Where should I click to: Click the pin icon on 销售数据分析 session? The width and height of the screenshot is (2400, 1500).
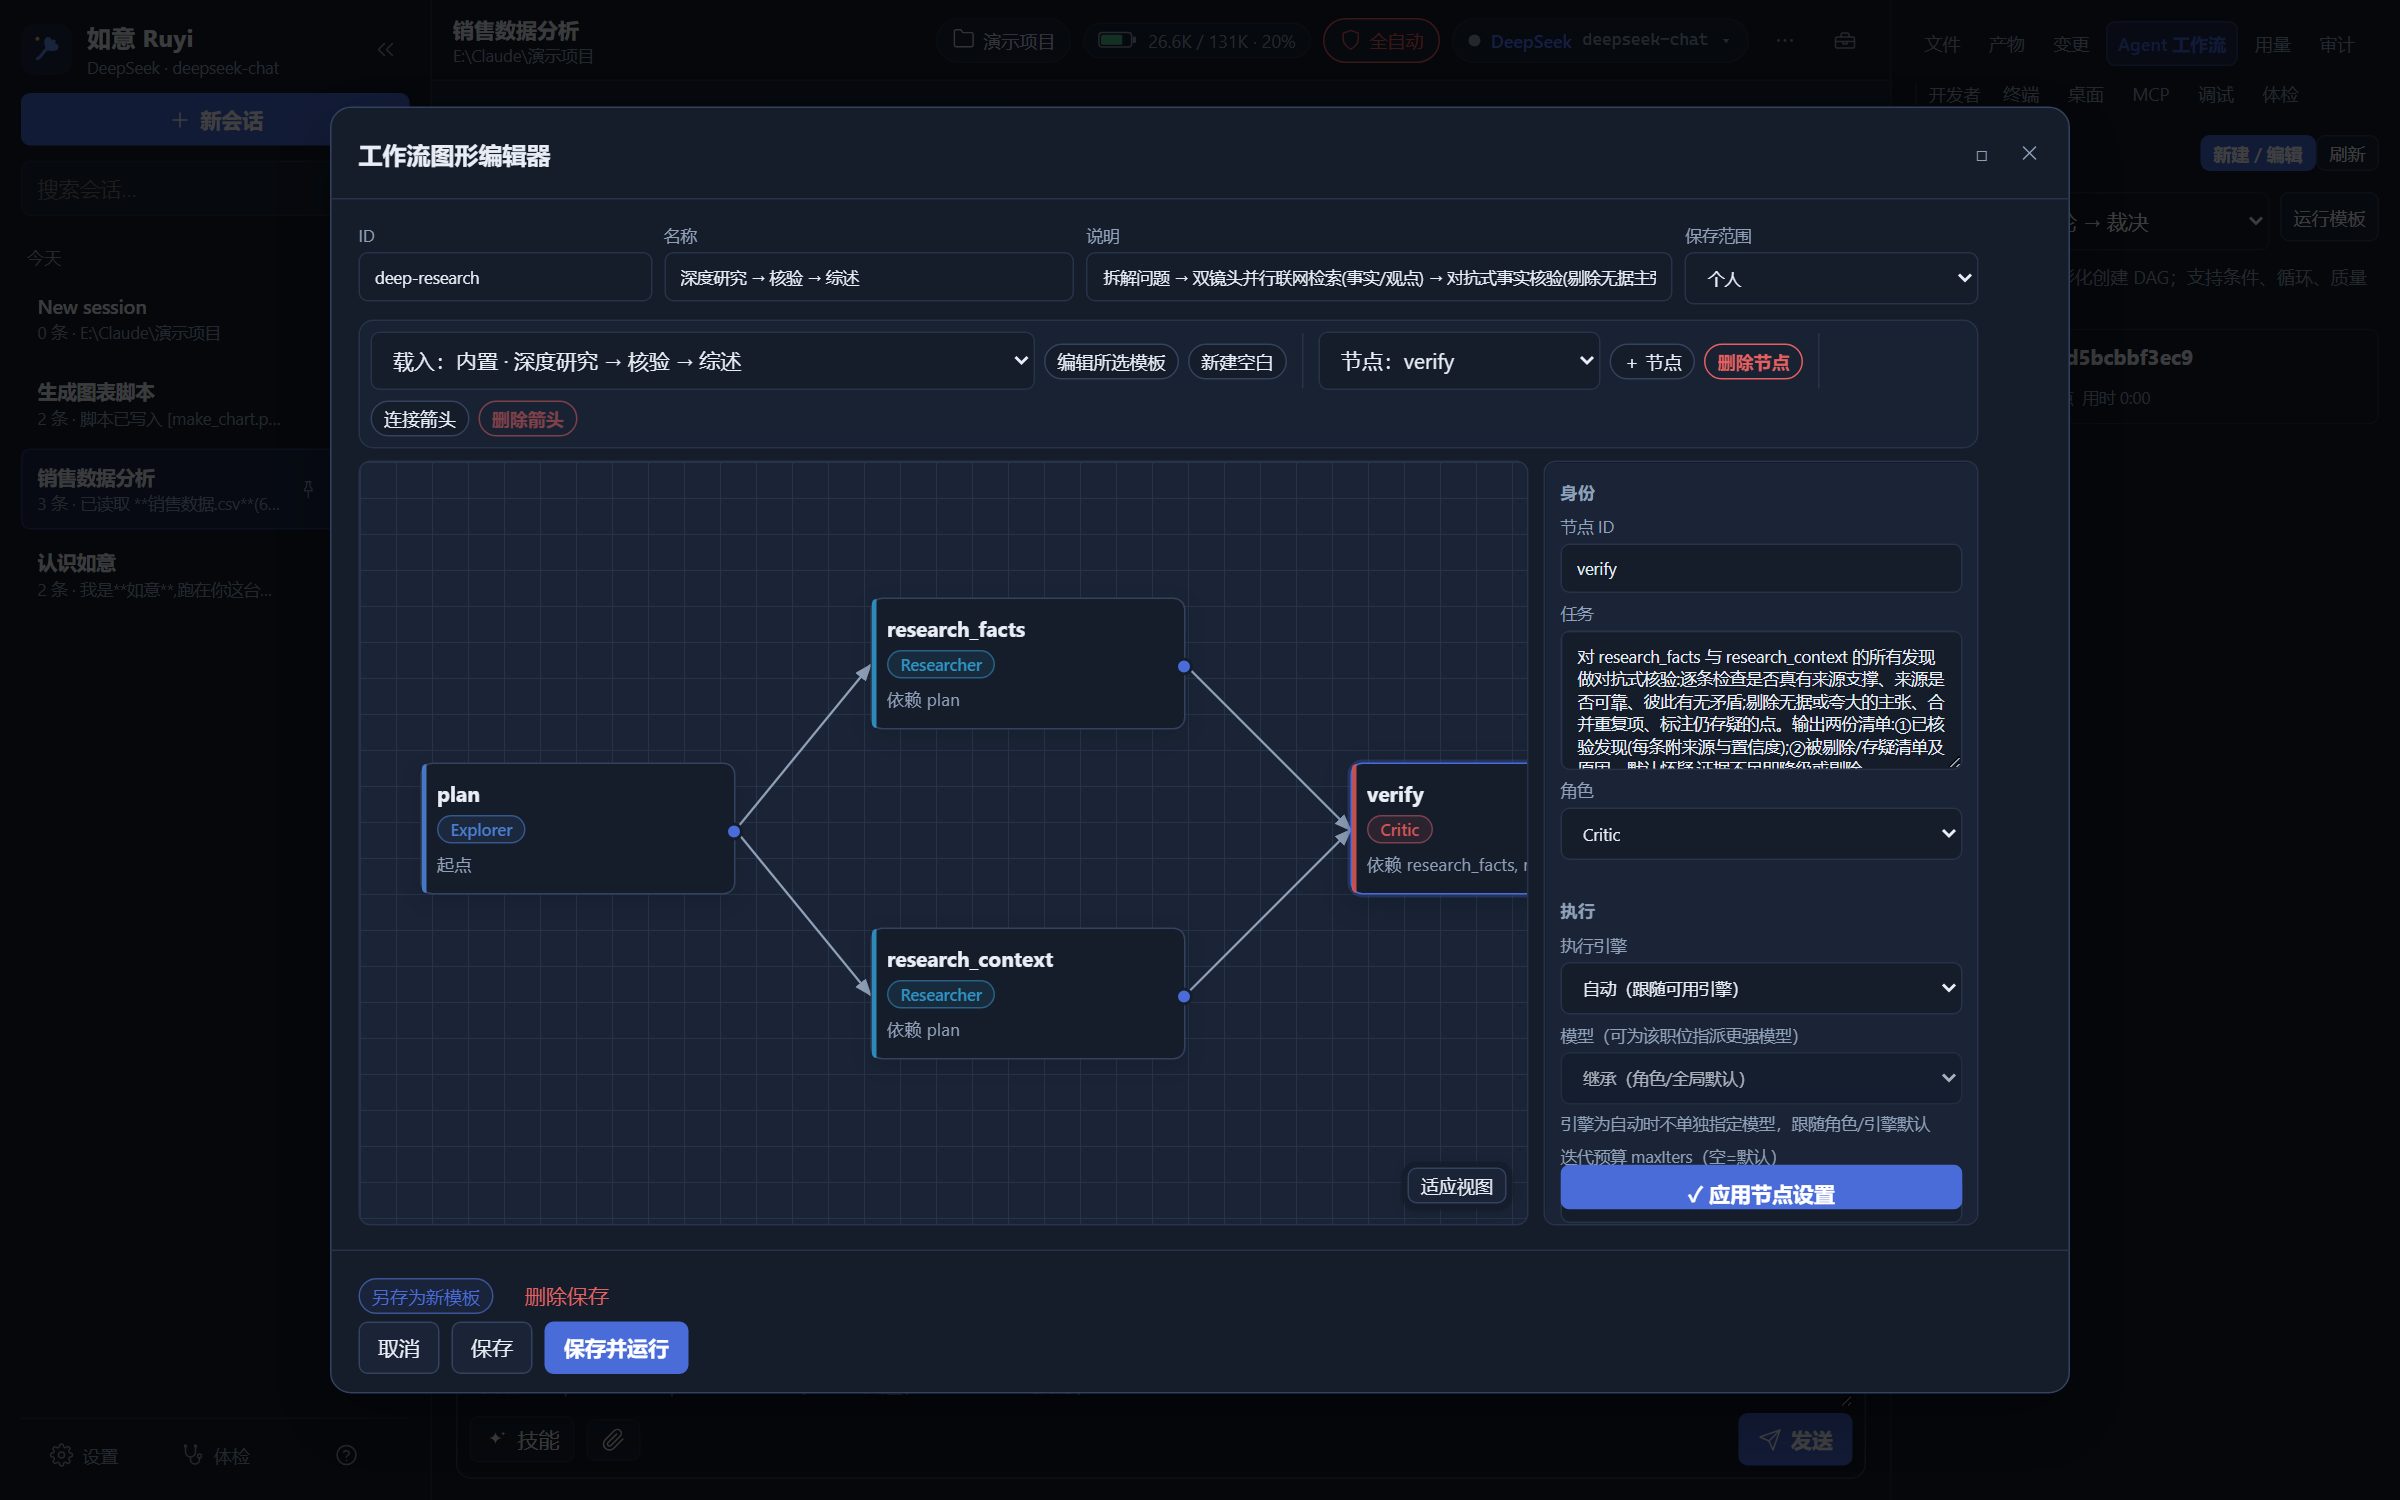[308, 488]
